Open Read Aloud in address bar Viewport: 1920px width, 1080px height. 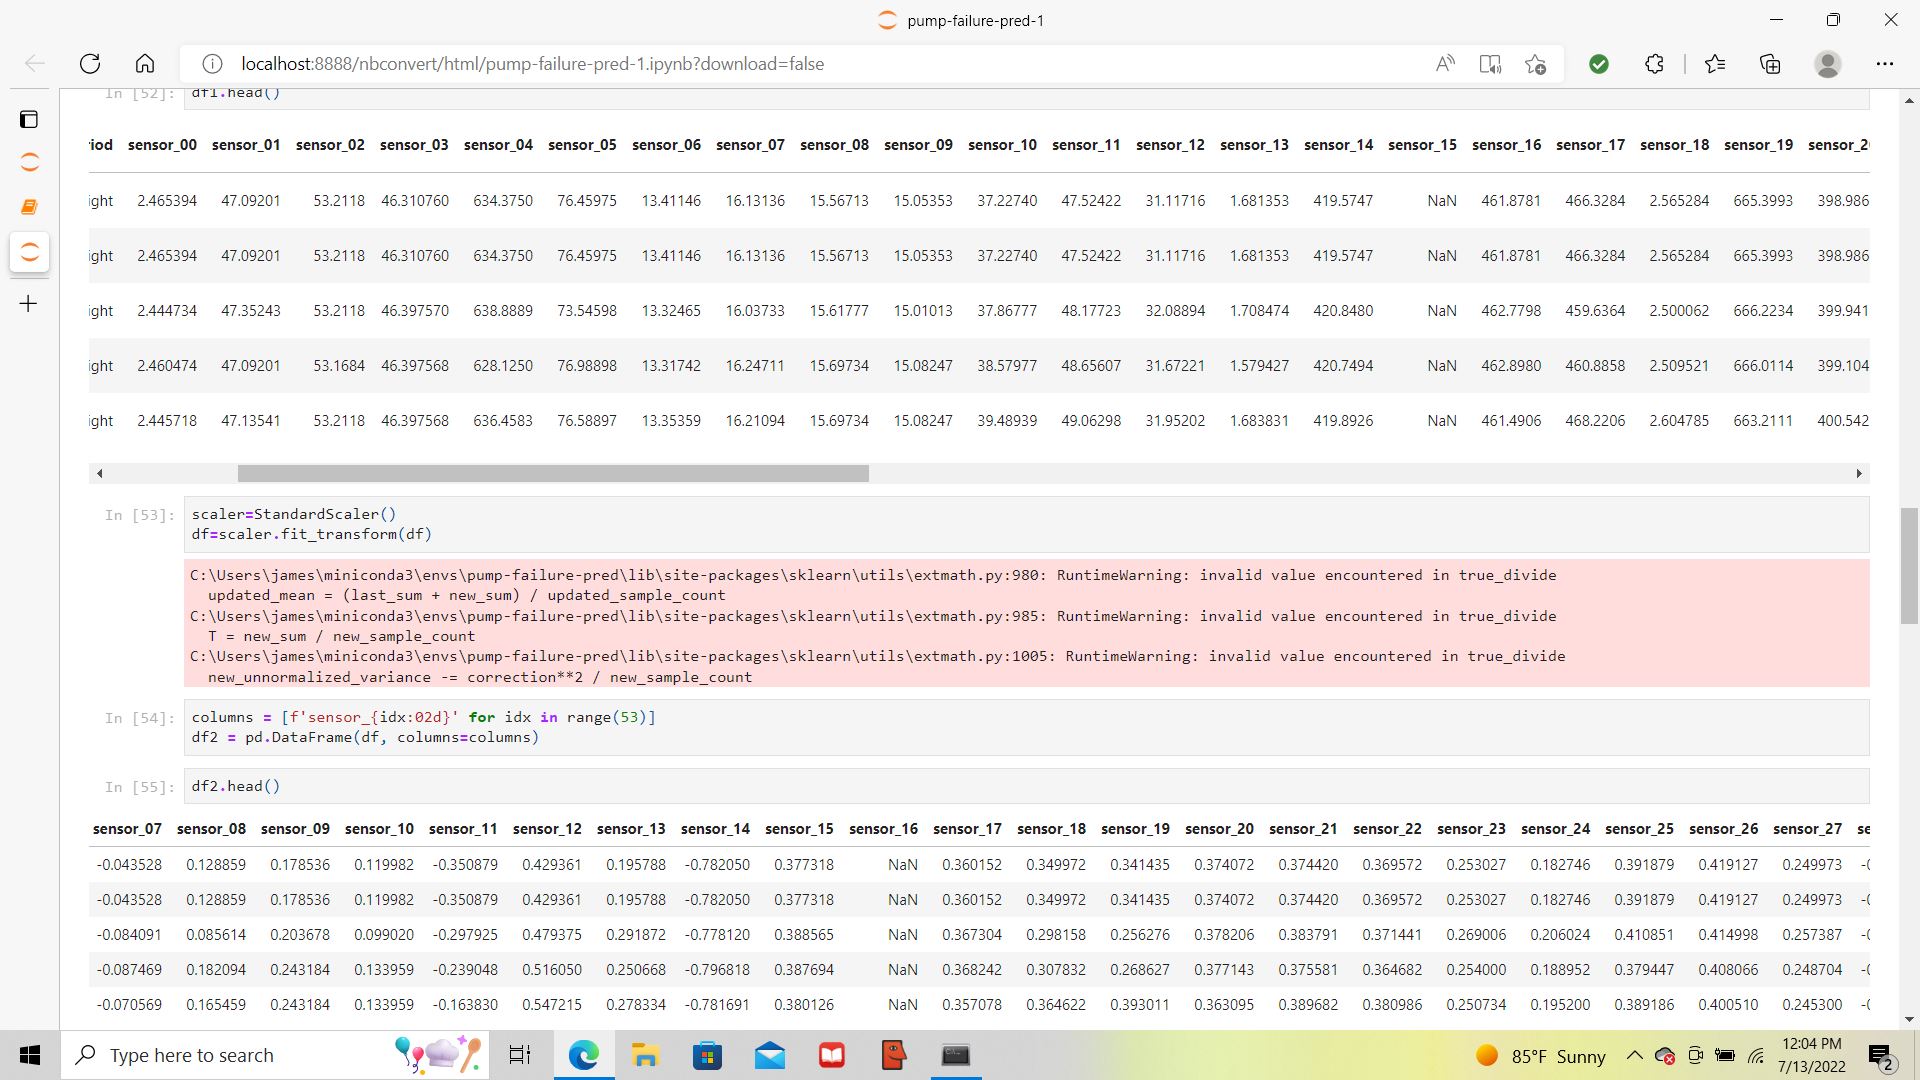(x=1444, y=64)
